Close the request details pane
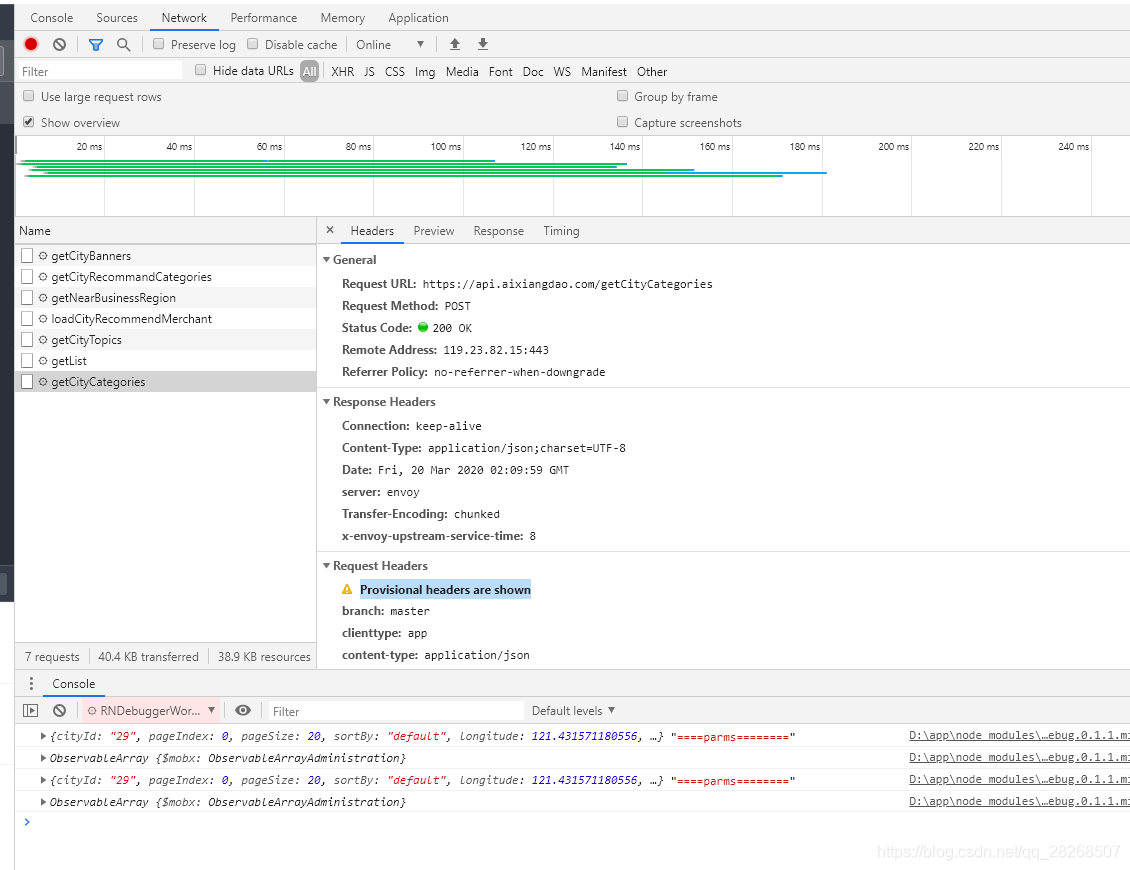 coord(330,230)
